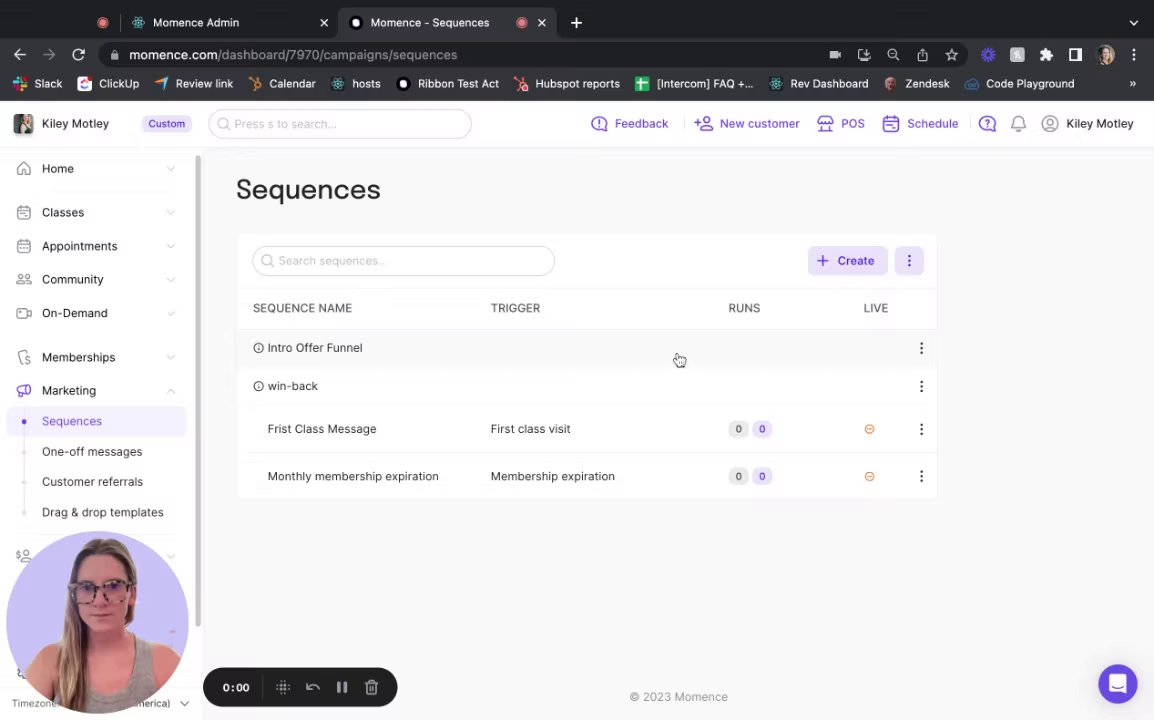Open options for Intro Offer Funnel

point(921,348)
